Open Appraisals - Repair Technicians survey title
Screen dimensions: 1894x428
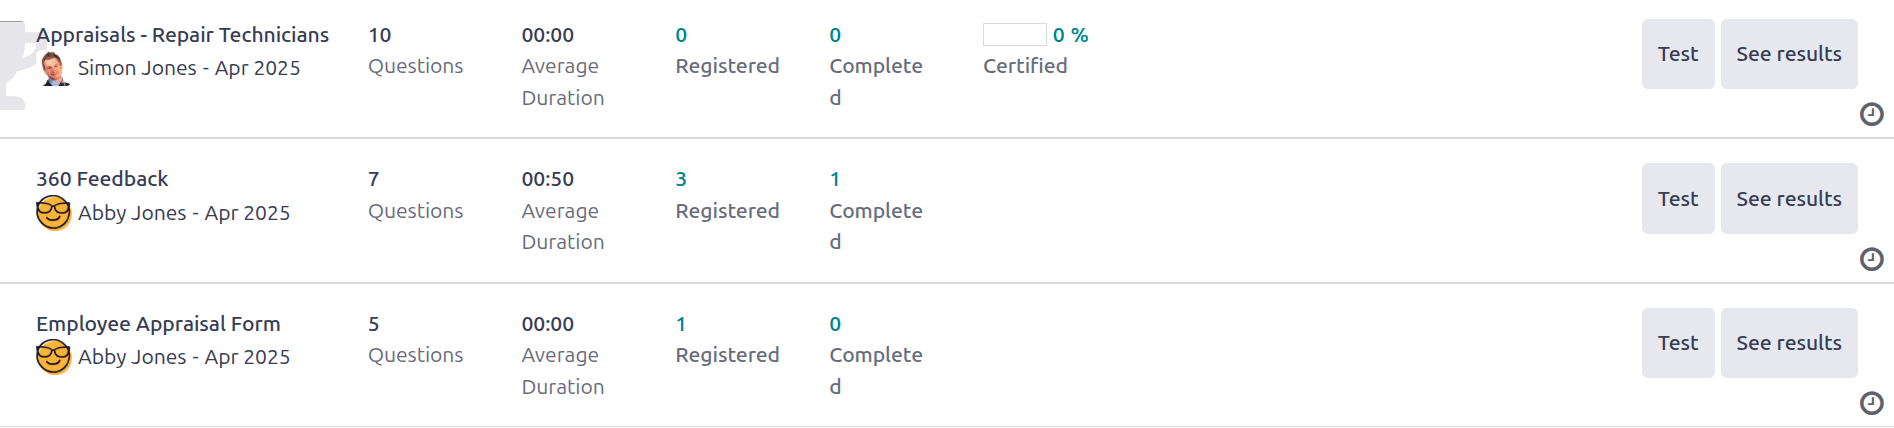(x=182, y=35)
